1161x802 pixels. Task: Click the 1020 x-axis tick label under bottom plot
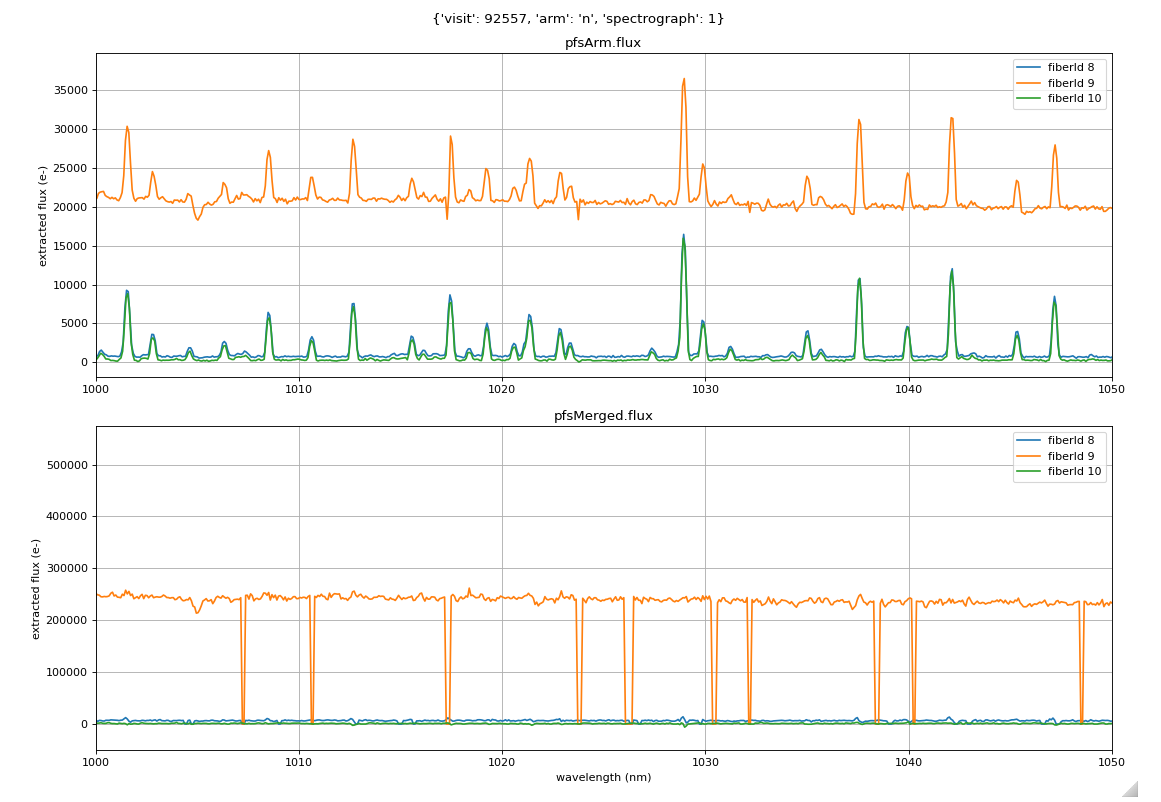pyautogui.click(x=502, y=761)
